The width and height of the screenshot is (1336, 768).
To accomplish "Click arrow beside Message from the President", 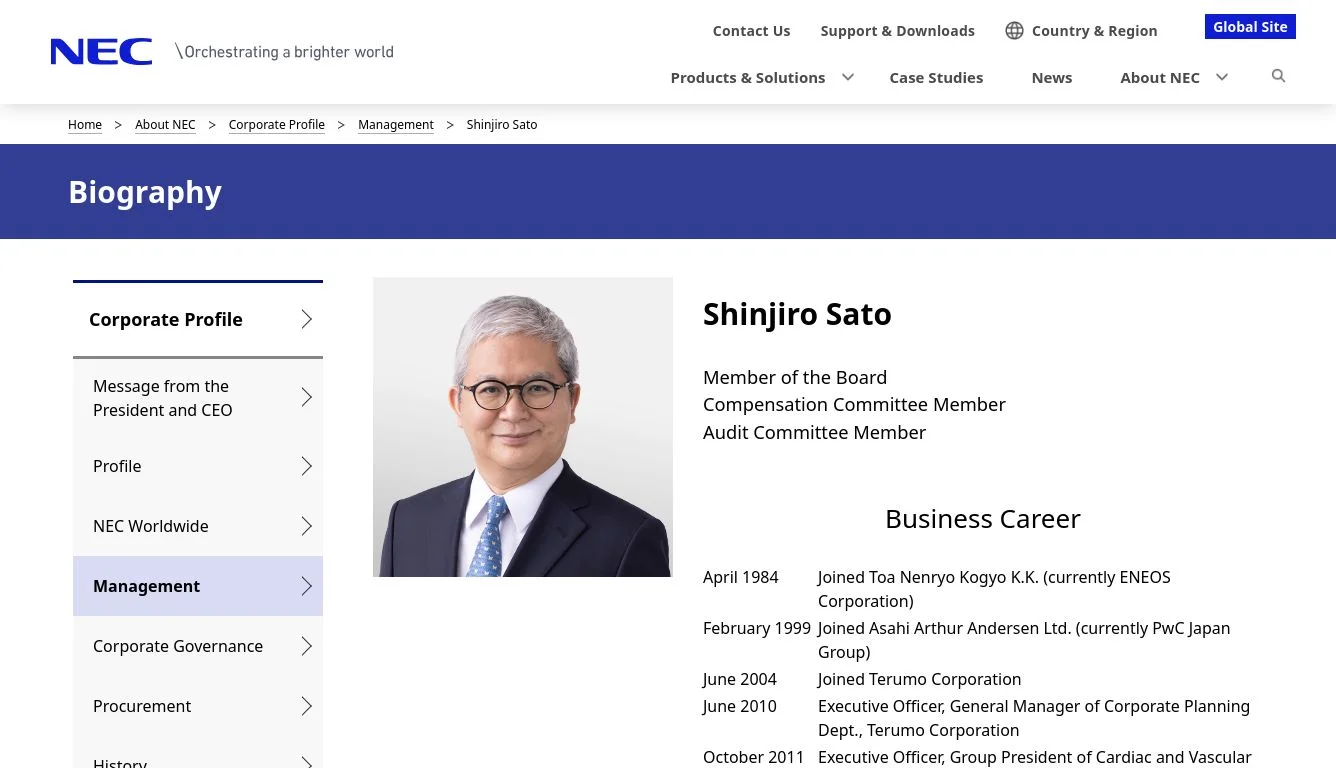I will 307,398.
